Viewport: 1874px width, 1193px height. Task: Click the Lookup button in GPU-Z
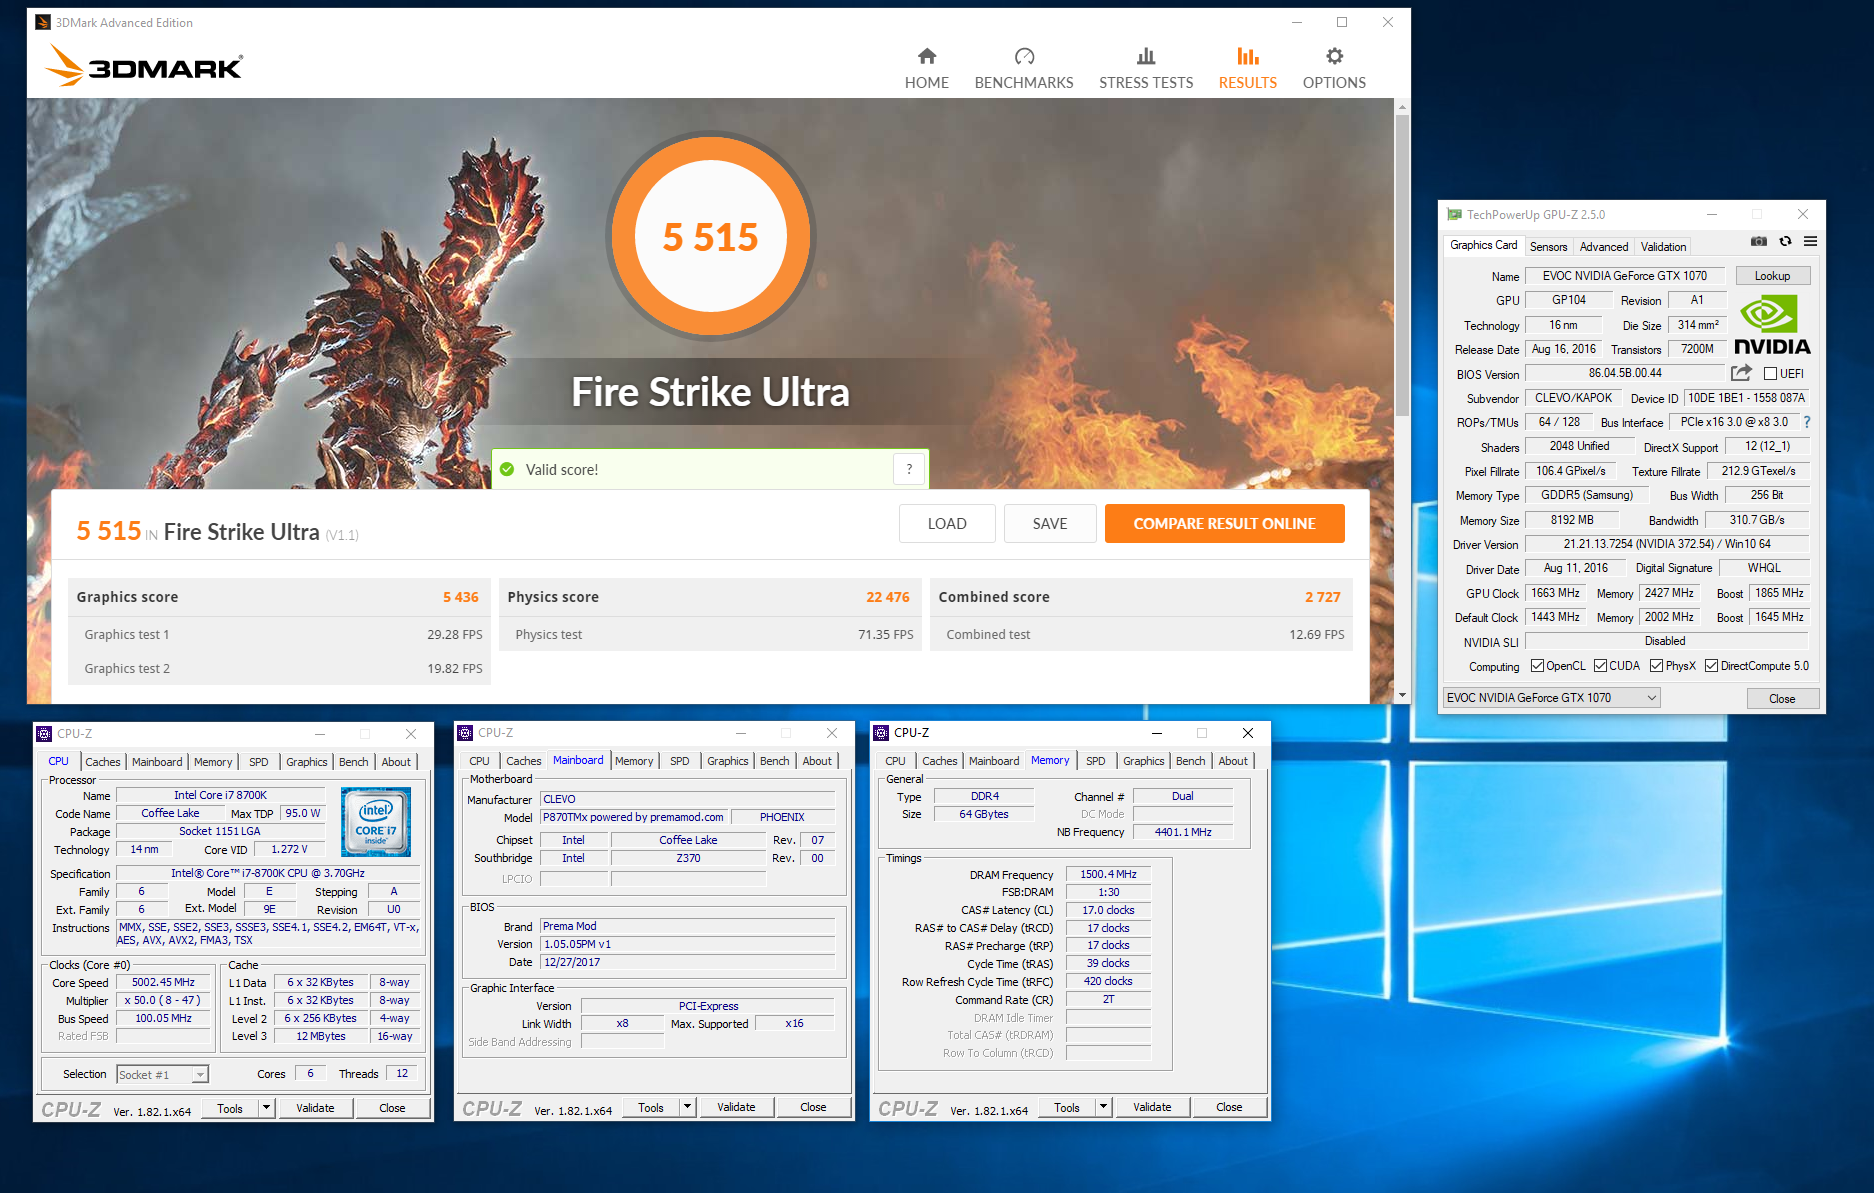click(1772, 276)
